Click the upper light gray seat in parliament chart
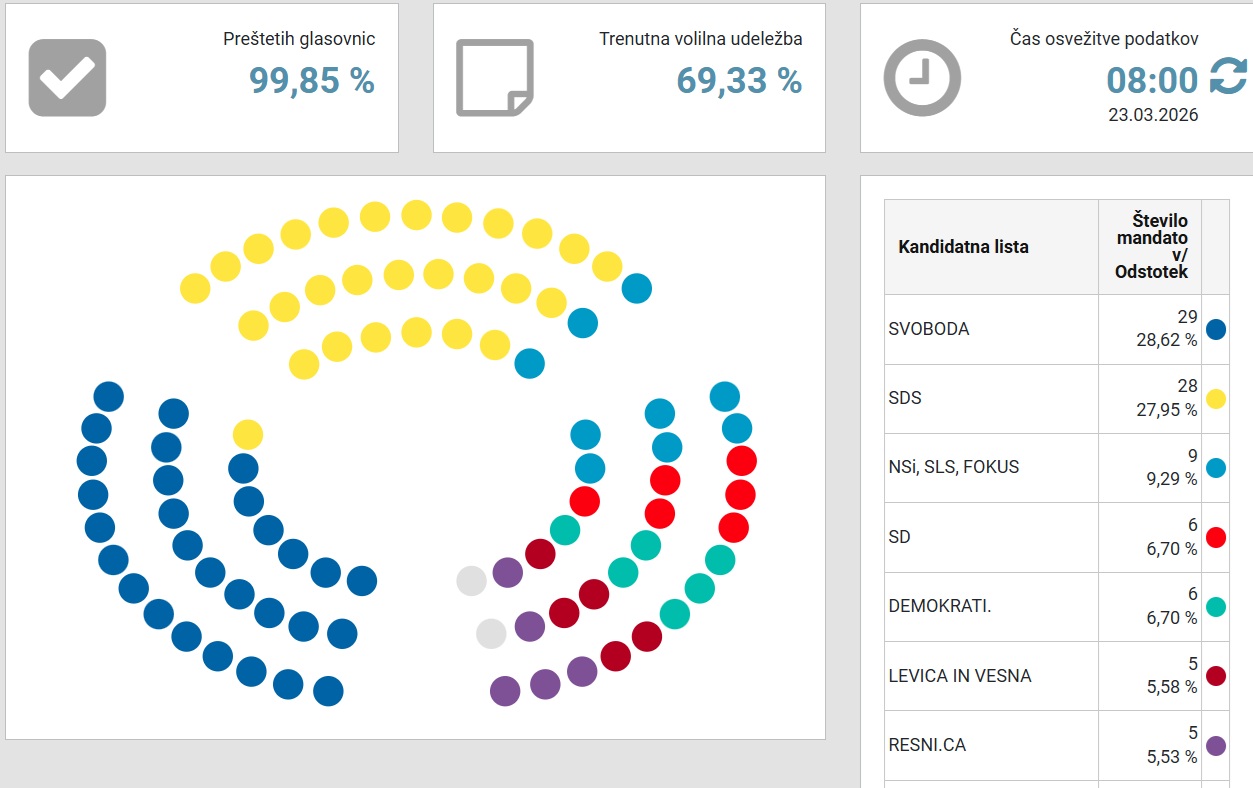Image resolution: width=1253 pixels, height=788 pixels. [471, 580]
